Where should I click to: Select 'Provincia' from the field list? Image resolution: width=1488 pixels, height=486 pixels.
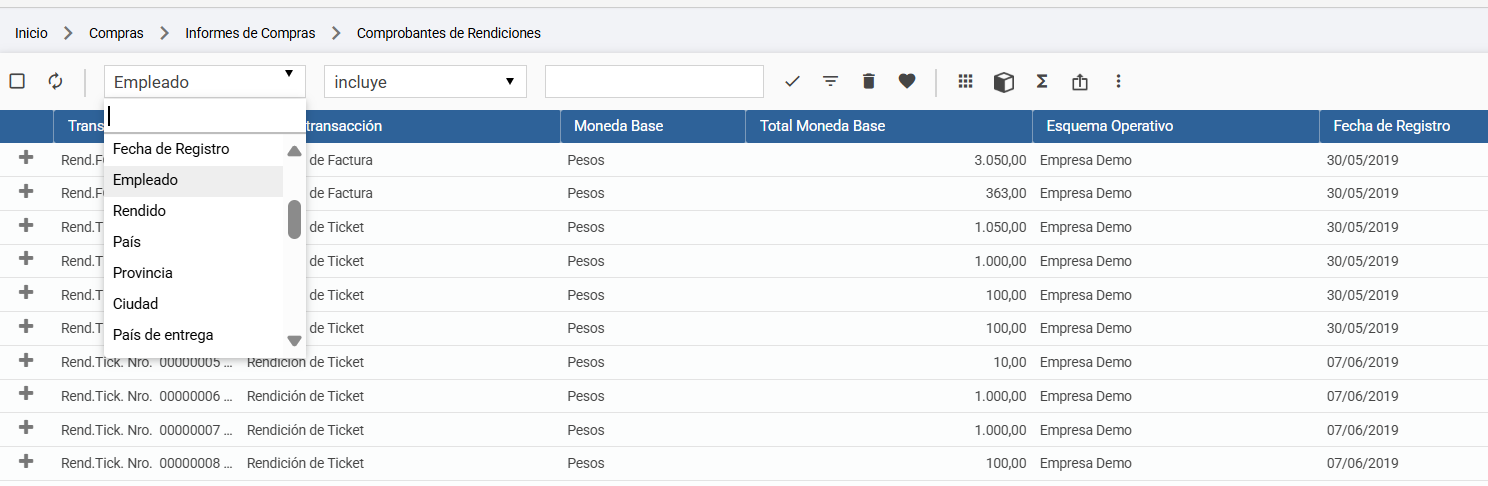coord(143,273)
